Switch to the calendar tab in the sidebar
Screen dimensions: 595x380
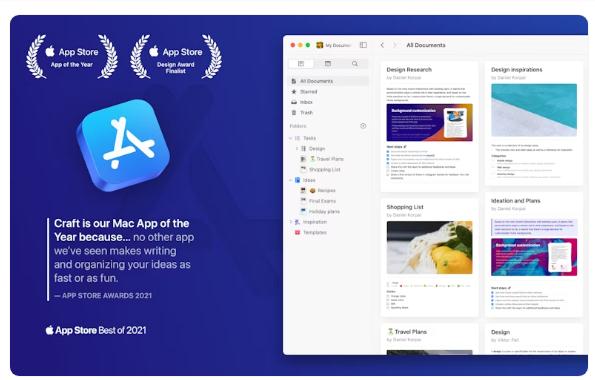click(328, 64)
